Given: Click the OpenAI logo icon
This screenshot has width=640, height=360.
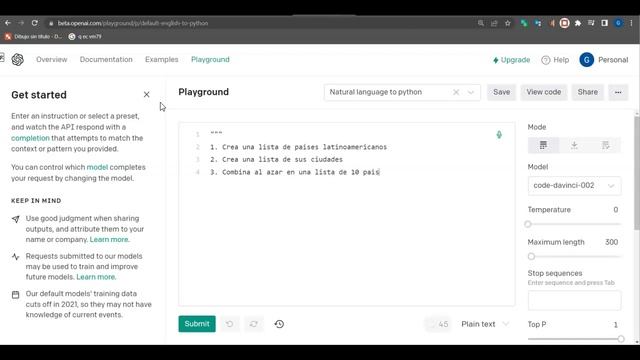Looking at the screenshot, I should click(18, 60).
